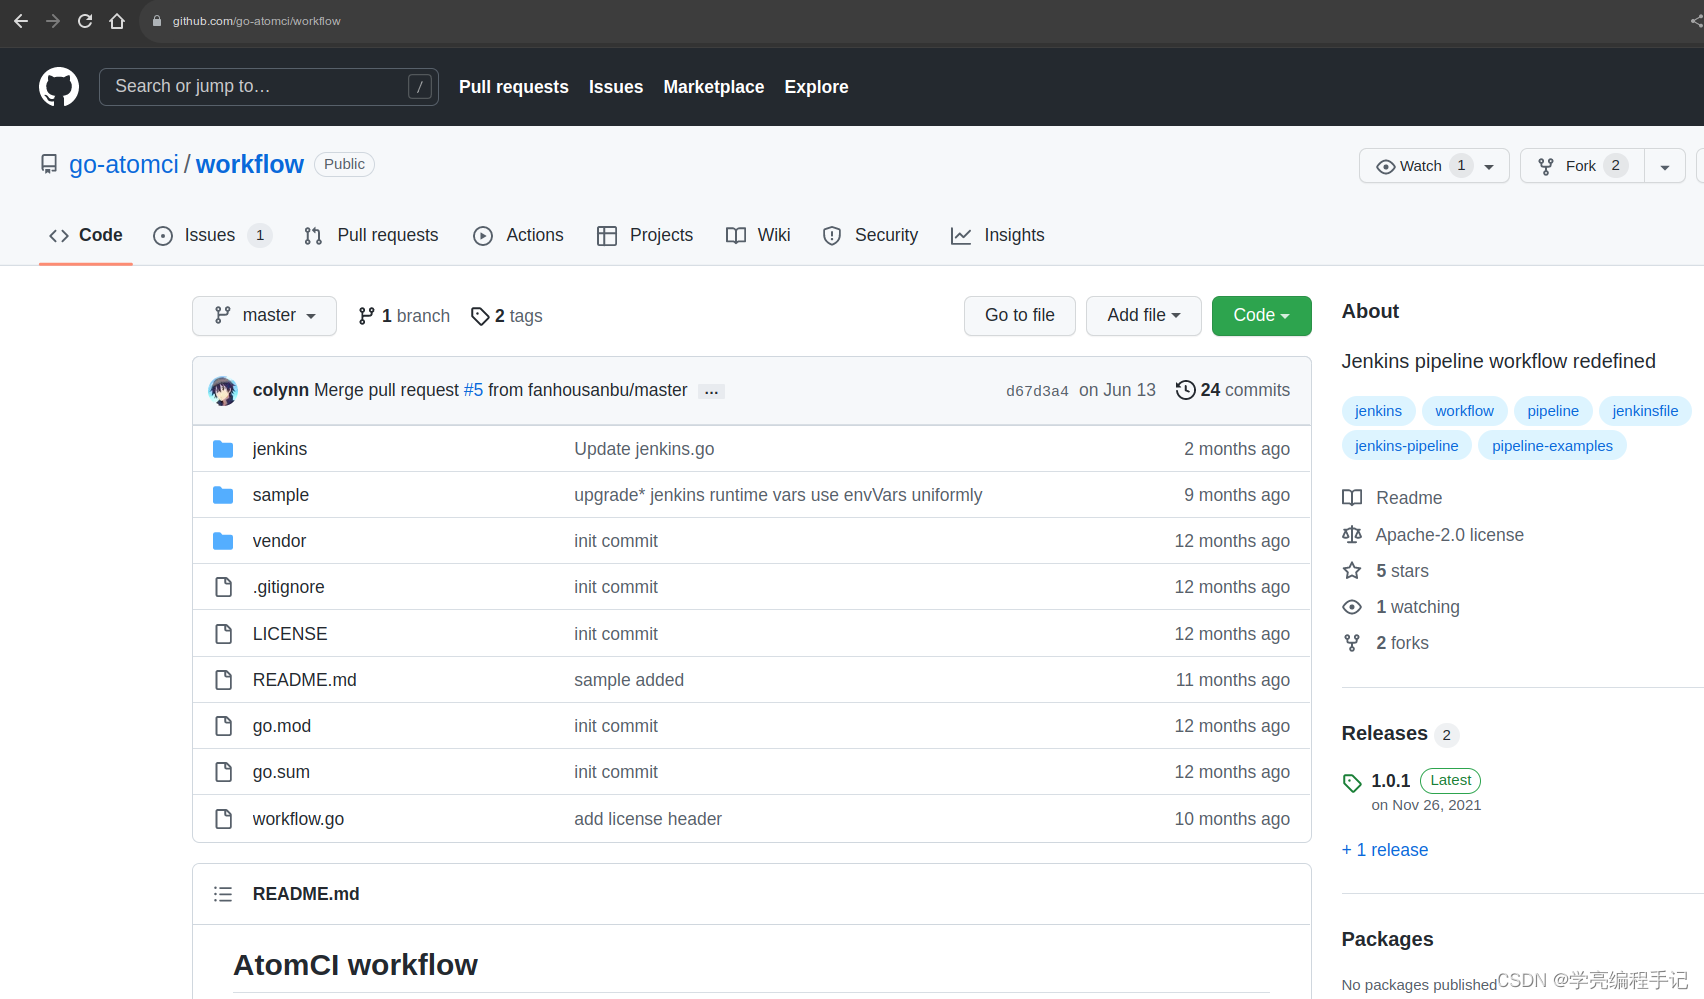Expand the Fork options caret
Screen dimensions: 1704x999
[1665, 166]
